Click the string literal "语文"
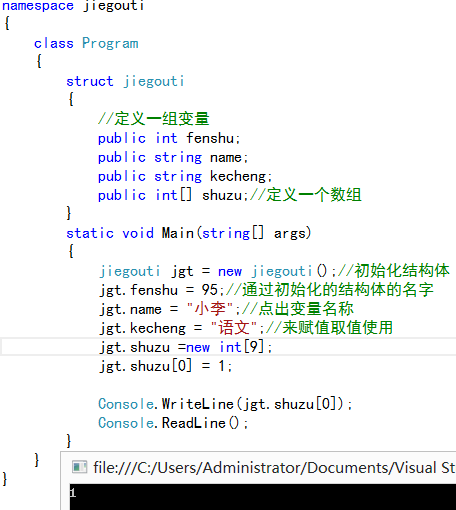 point(234,328)
